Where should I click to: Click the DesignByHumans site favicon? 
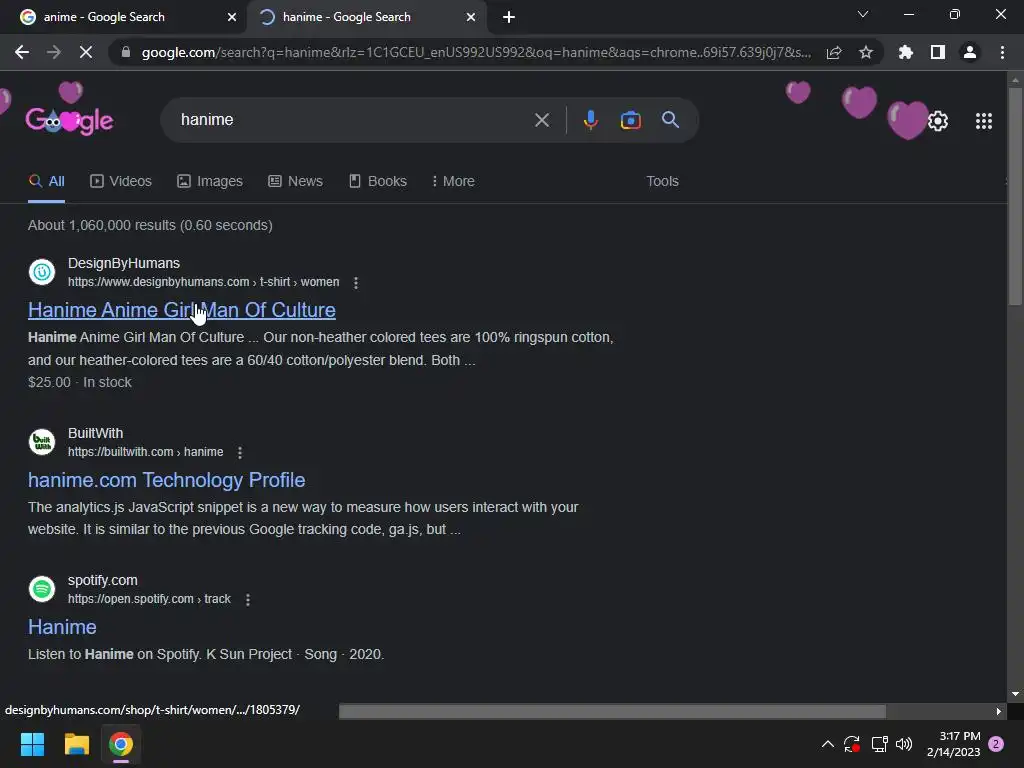[42, 272]
